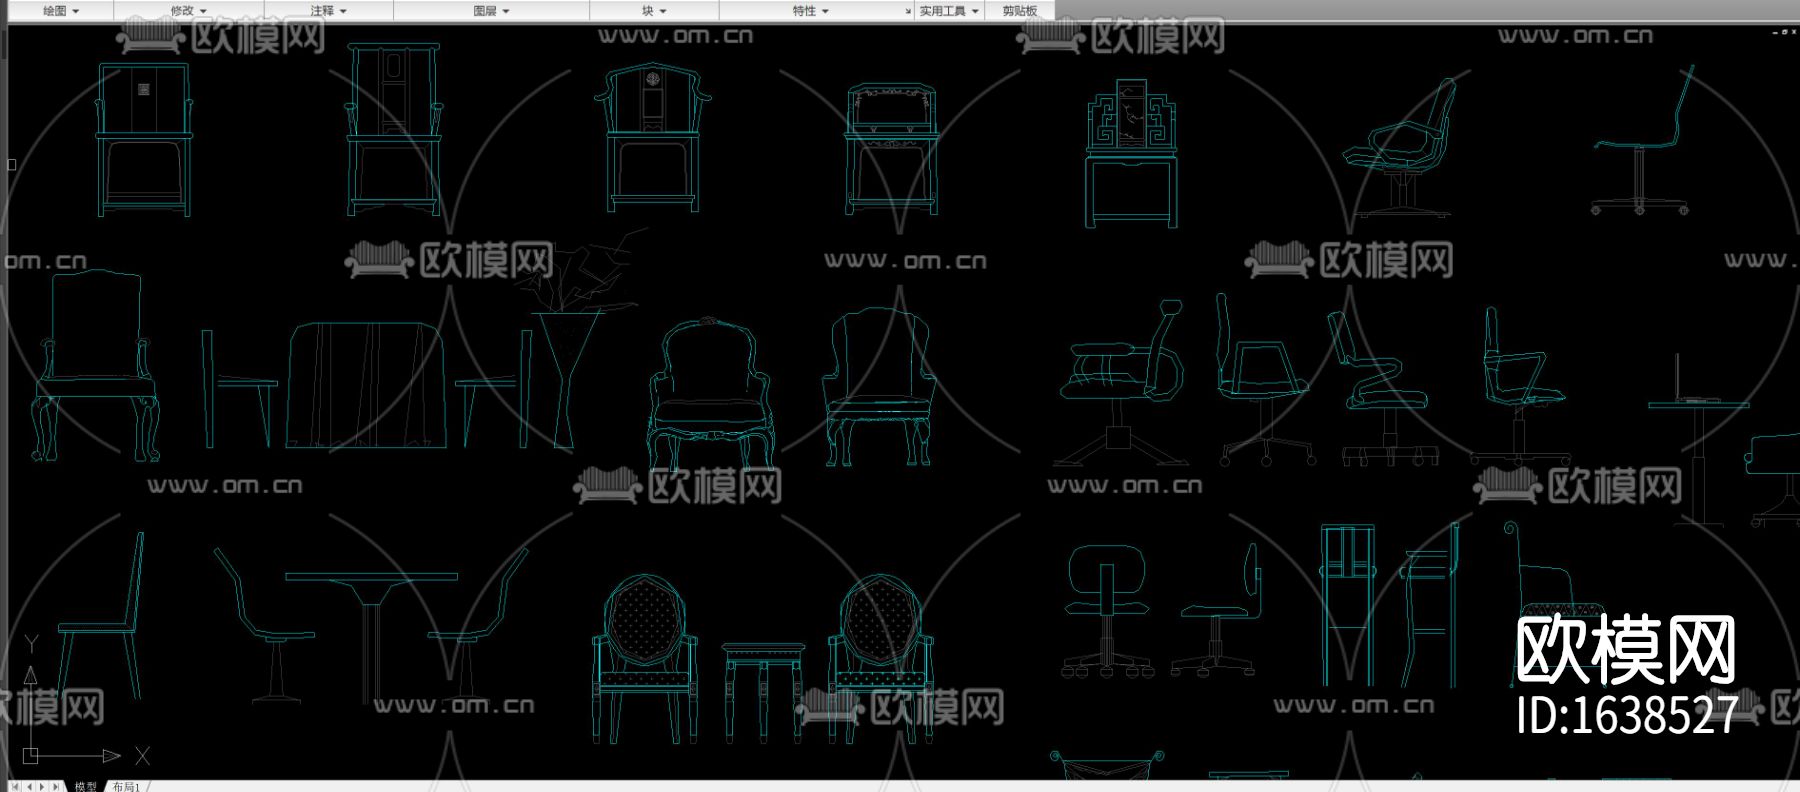This screenshot has width=1800, height=792.
Task: Select the draped tablecloth table drawing
Action: coord(366,385)
